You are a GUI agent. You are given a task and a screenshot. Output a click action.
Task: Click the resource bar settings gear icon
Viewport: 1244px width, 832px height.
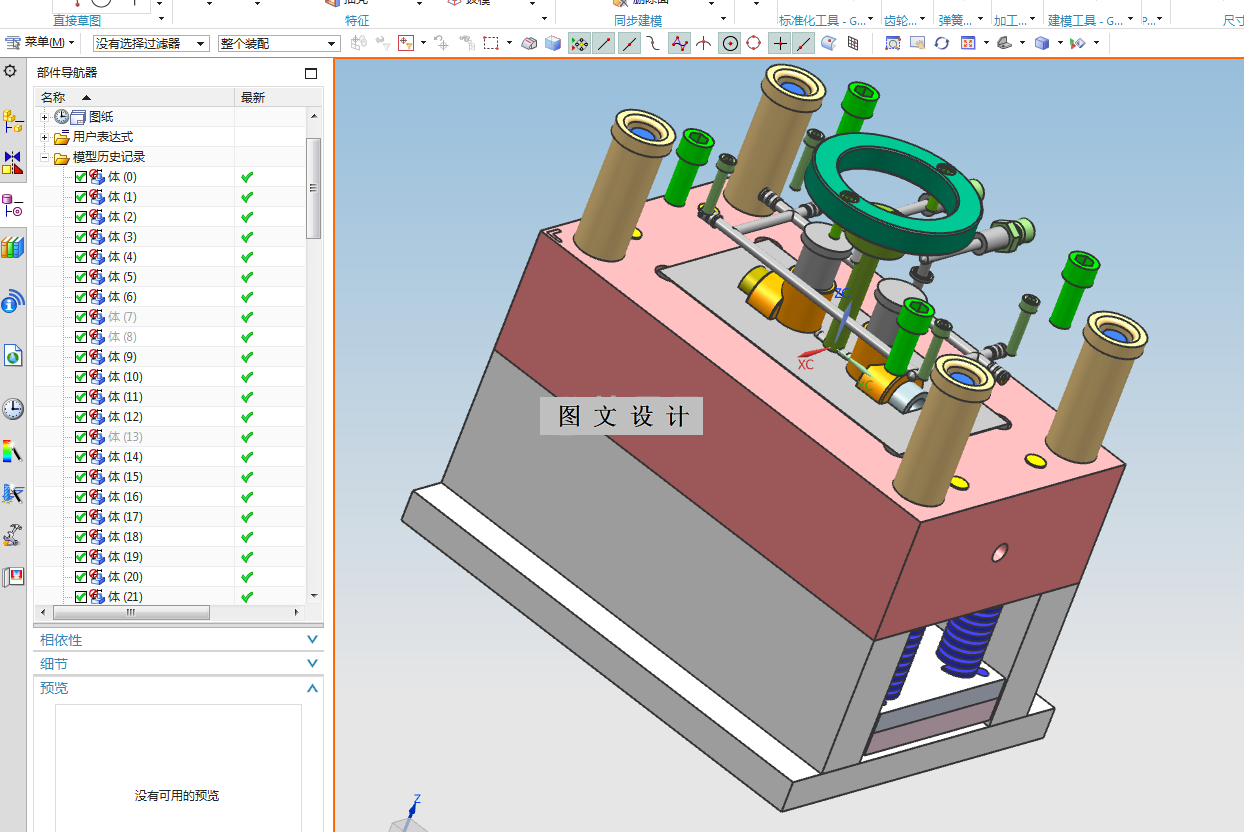pyautogui.click(x=10, y=71)
